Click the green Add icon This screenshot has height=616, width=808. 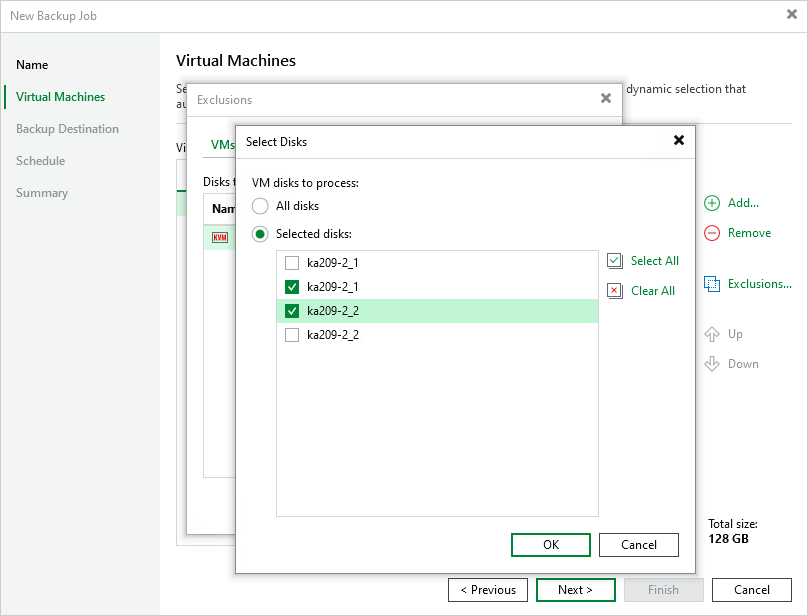point(713,203)
